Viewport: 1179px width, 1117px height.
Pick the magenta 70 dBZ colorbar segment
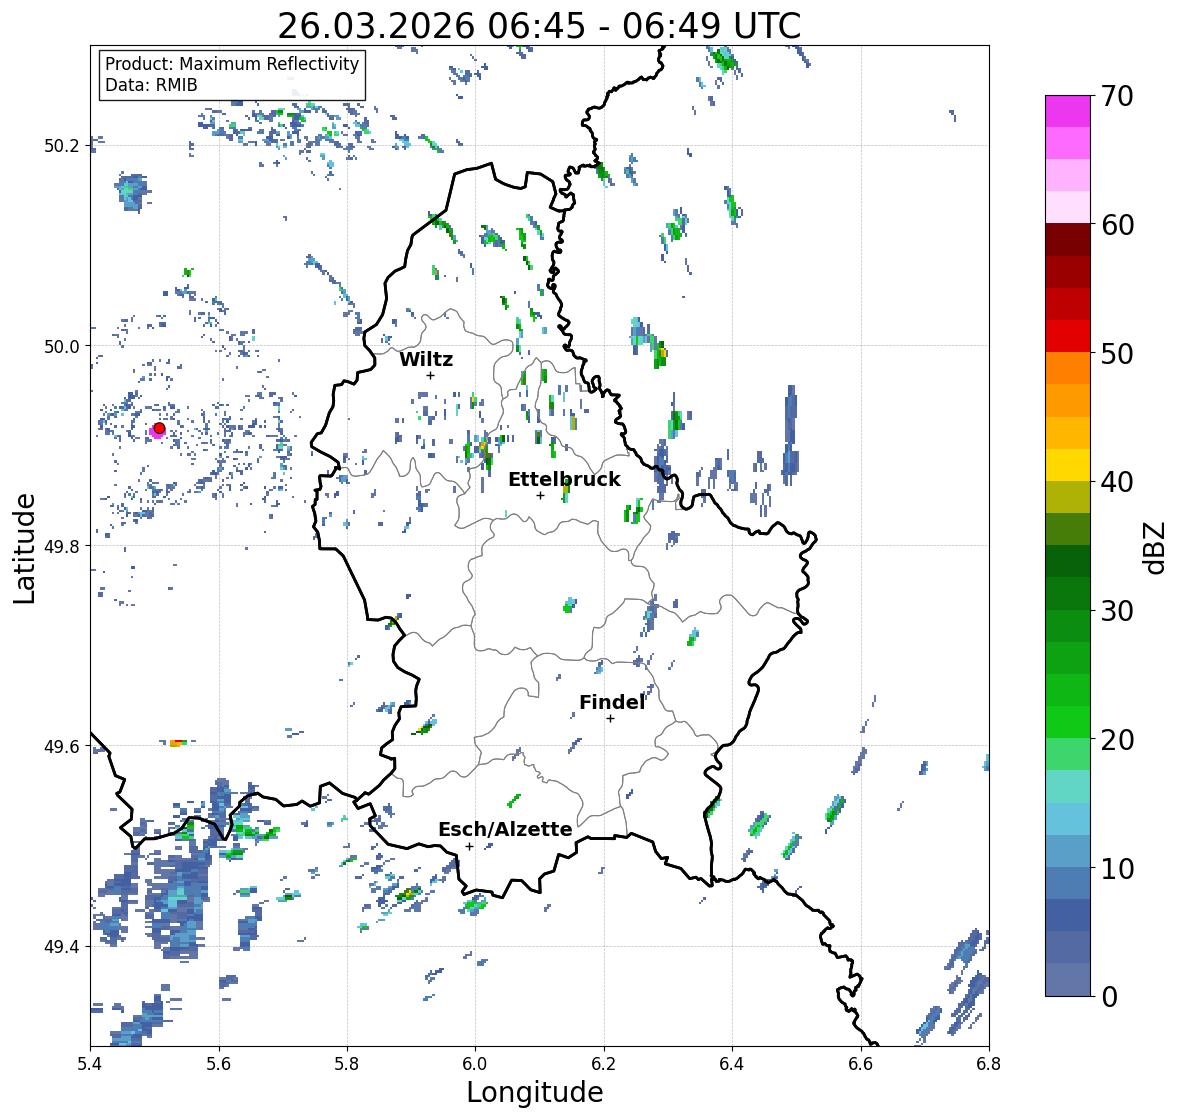(x=1068, y=111)
